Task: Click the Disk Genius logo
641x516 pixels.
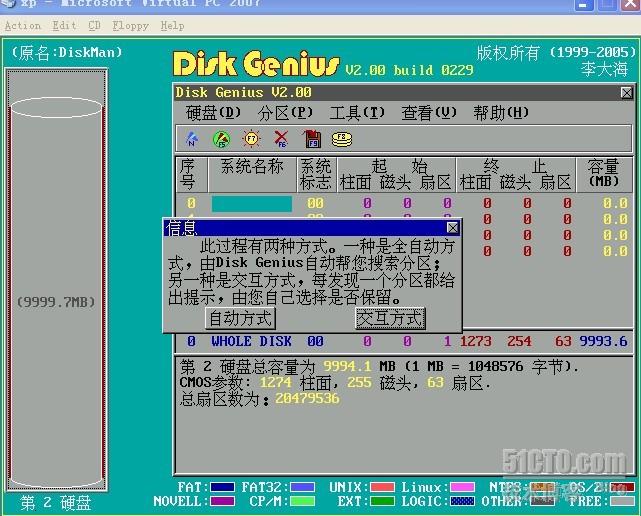Action: tap(256, 64)
